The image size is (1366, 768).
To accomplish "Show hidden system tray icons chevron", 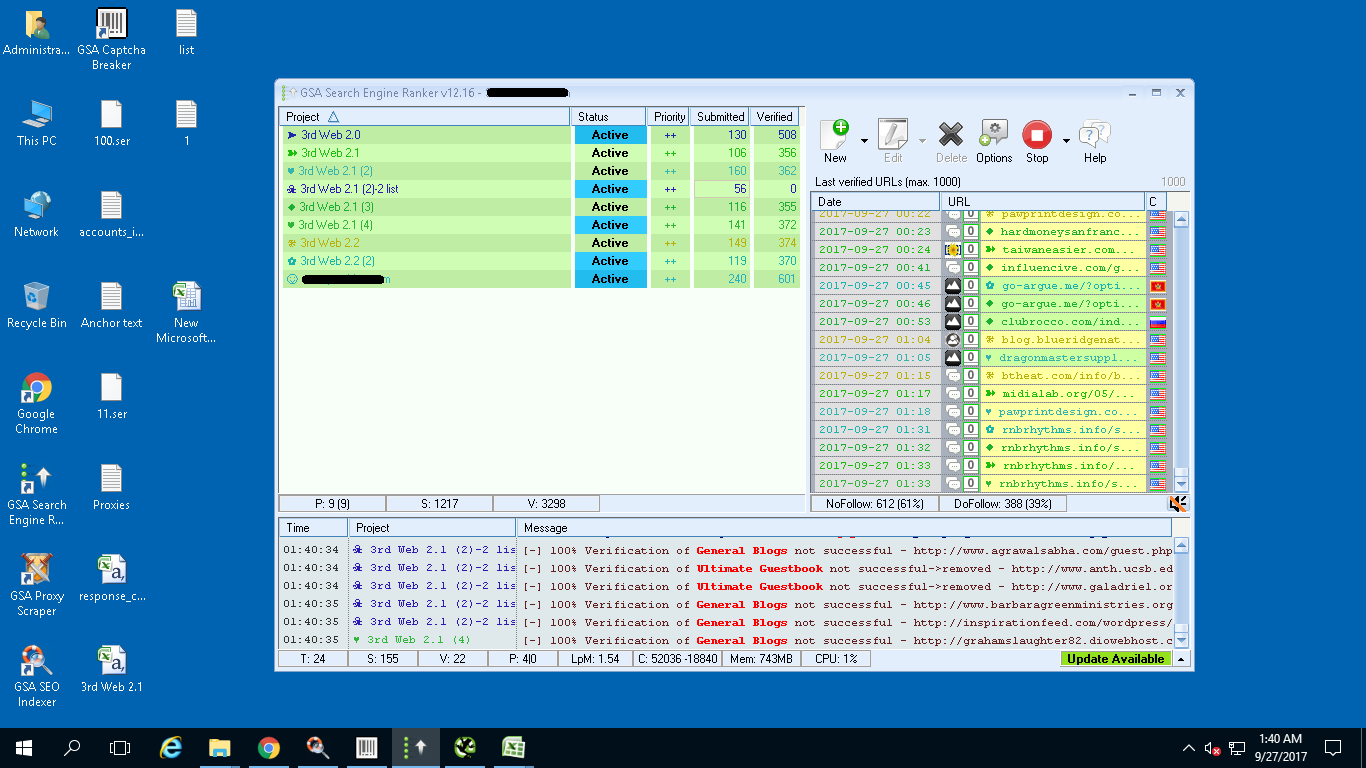I will pos(1188,747).
